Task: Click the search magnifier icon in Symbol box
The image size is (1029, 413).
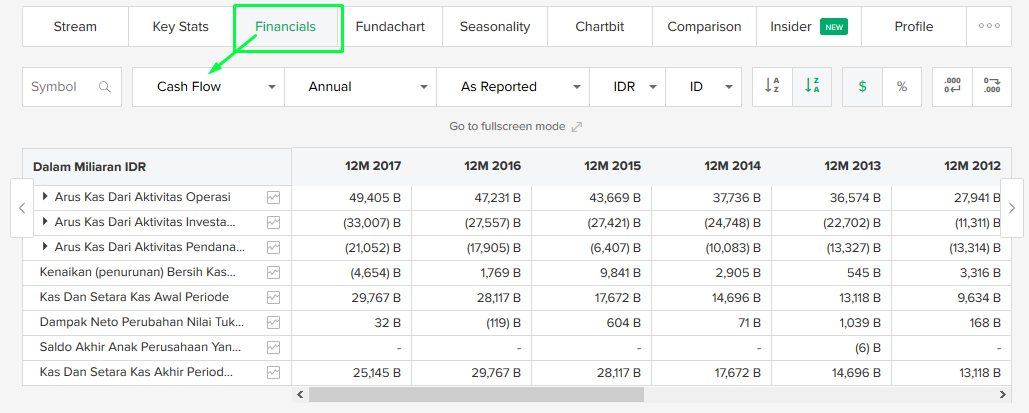Action: 104,87
